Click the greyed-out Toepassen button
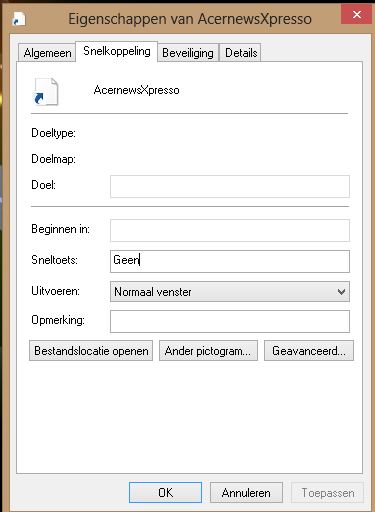Viewport: 375px width, 512px height. point(327,492)
